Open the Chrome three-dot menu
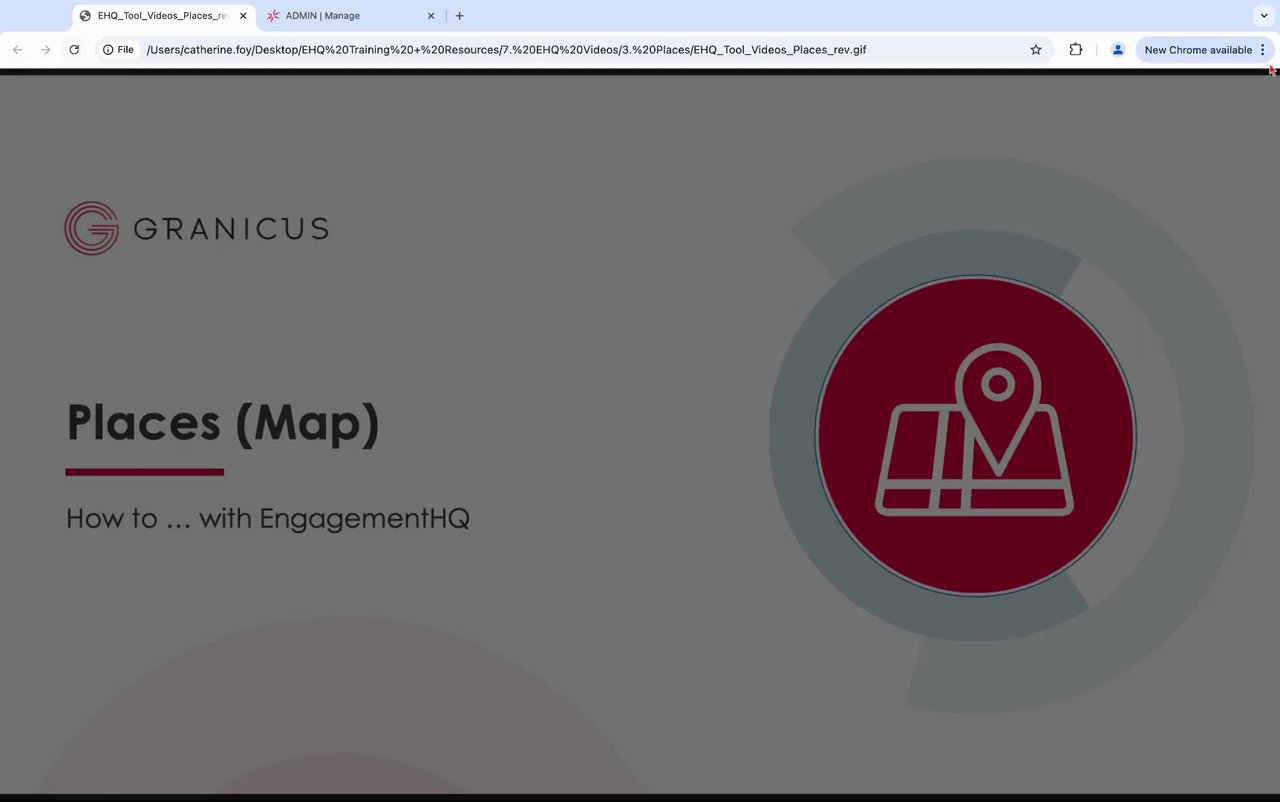 [1263, 49]
